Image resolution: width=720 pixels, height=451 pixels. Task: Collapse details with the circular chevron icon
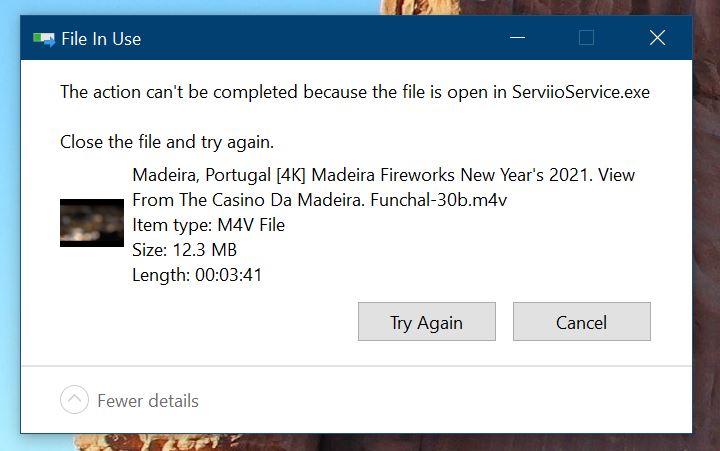[74, 401]
